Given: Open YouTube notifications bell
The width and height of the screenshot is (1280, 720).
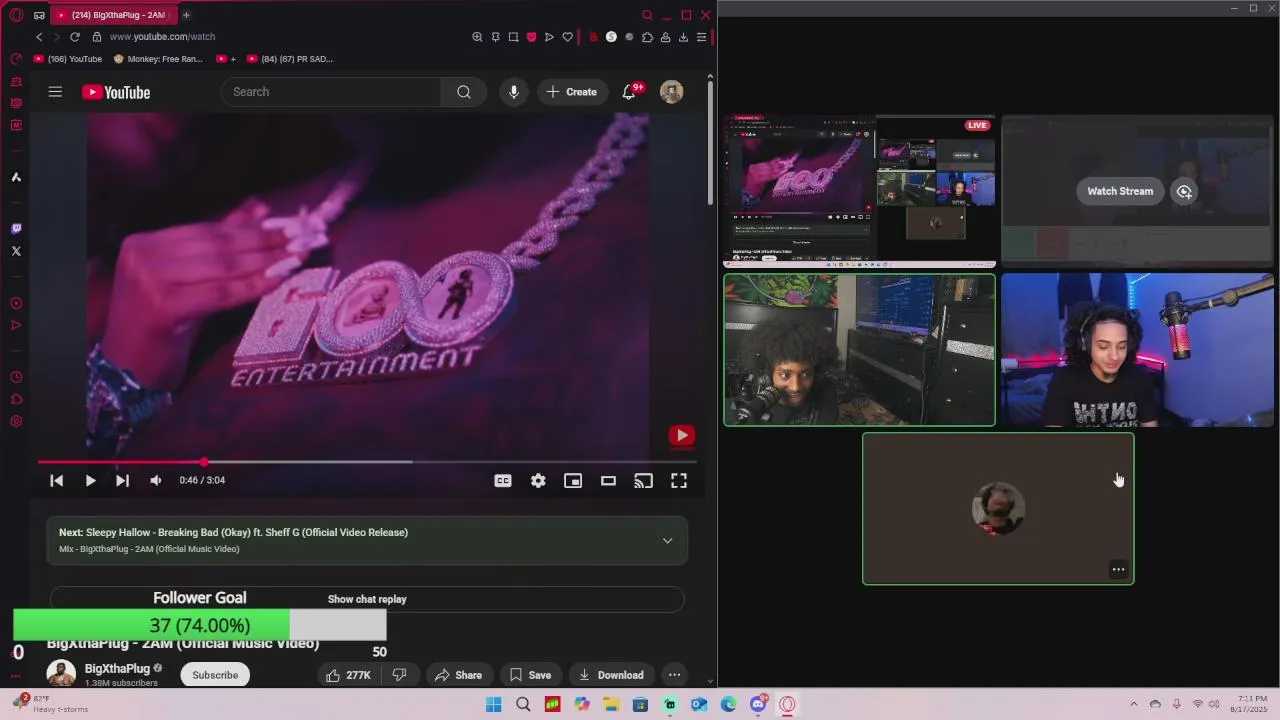Looking at the screenshot, I should pos(629,92).
